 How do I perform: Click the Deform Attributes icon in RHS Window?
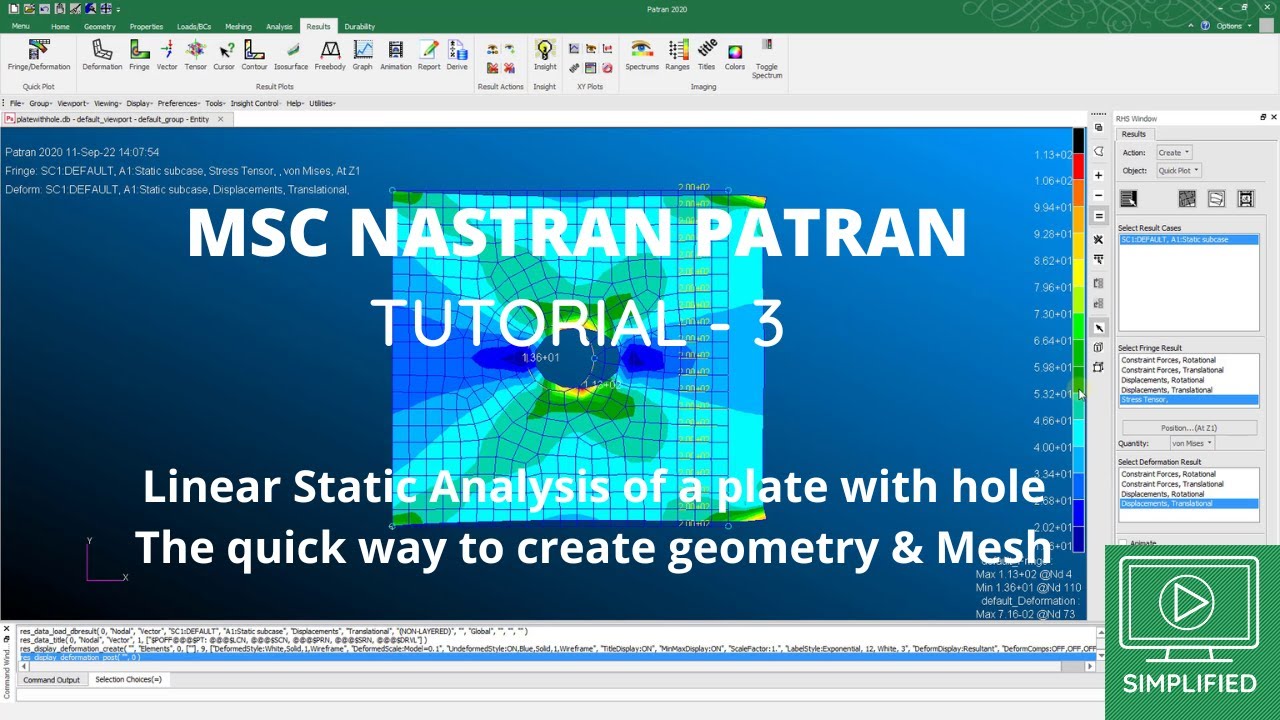1216,199
